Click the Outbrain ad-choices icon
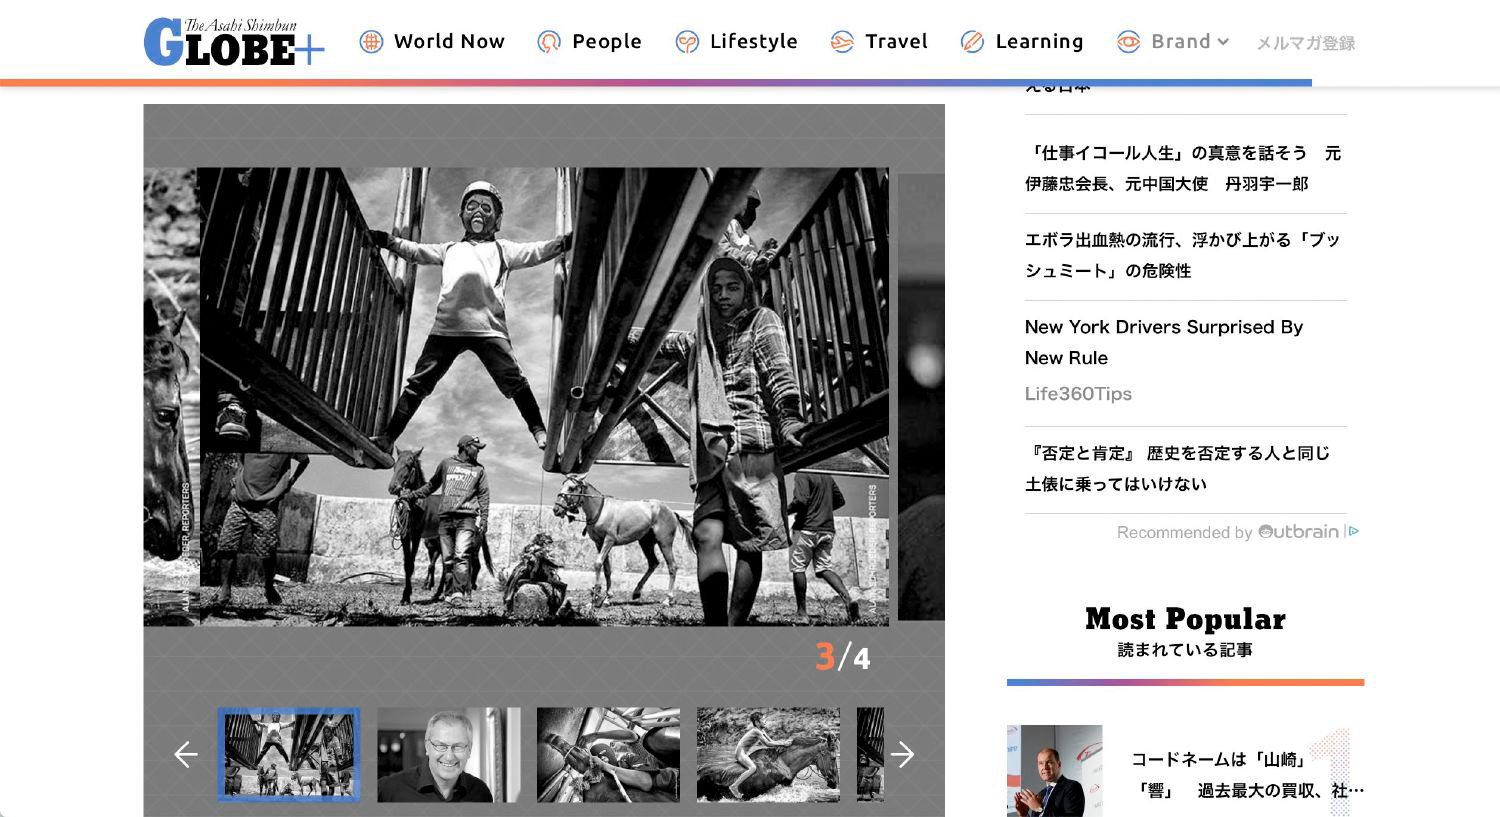The image size is (1500, 817). [1353, 532]
